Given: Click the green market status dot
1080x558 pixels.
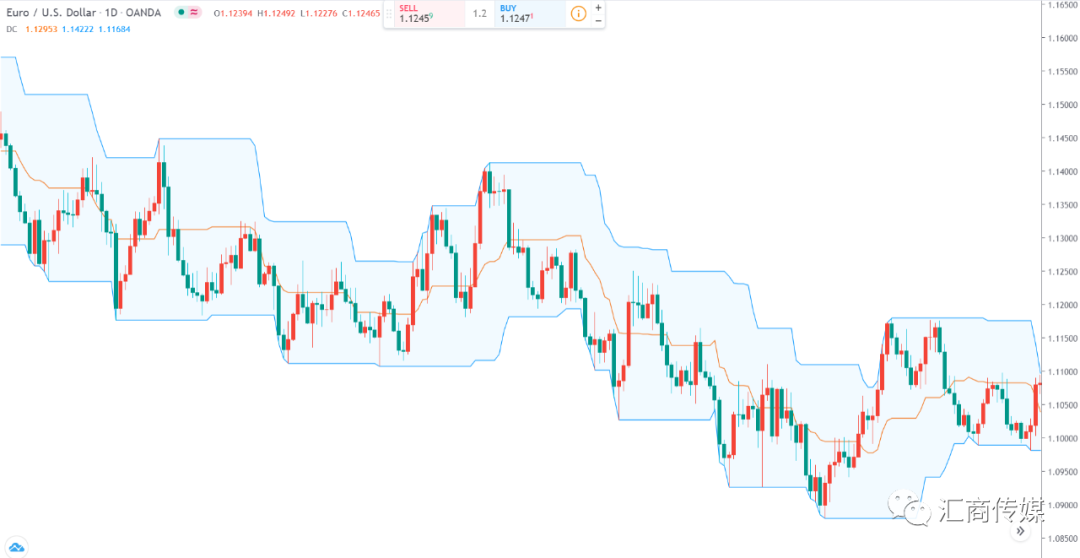Looking at the screenshot, I should click(x=180, y=12).
